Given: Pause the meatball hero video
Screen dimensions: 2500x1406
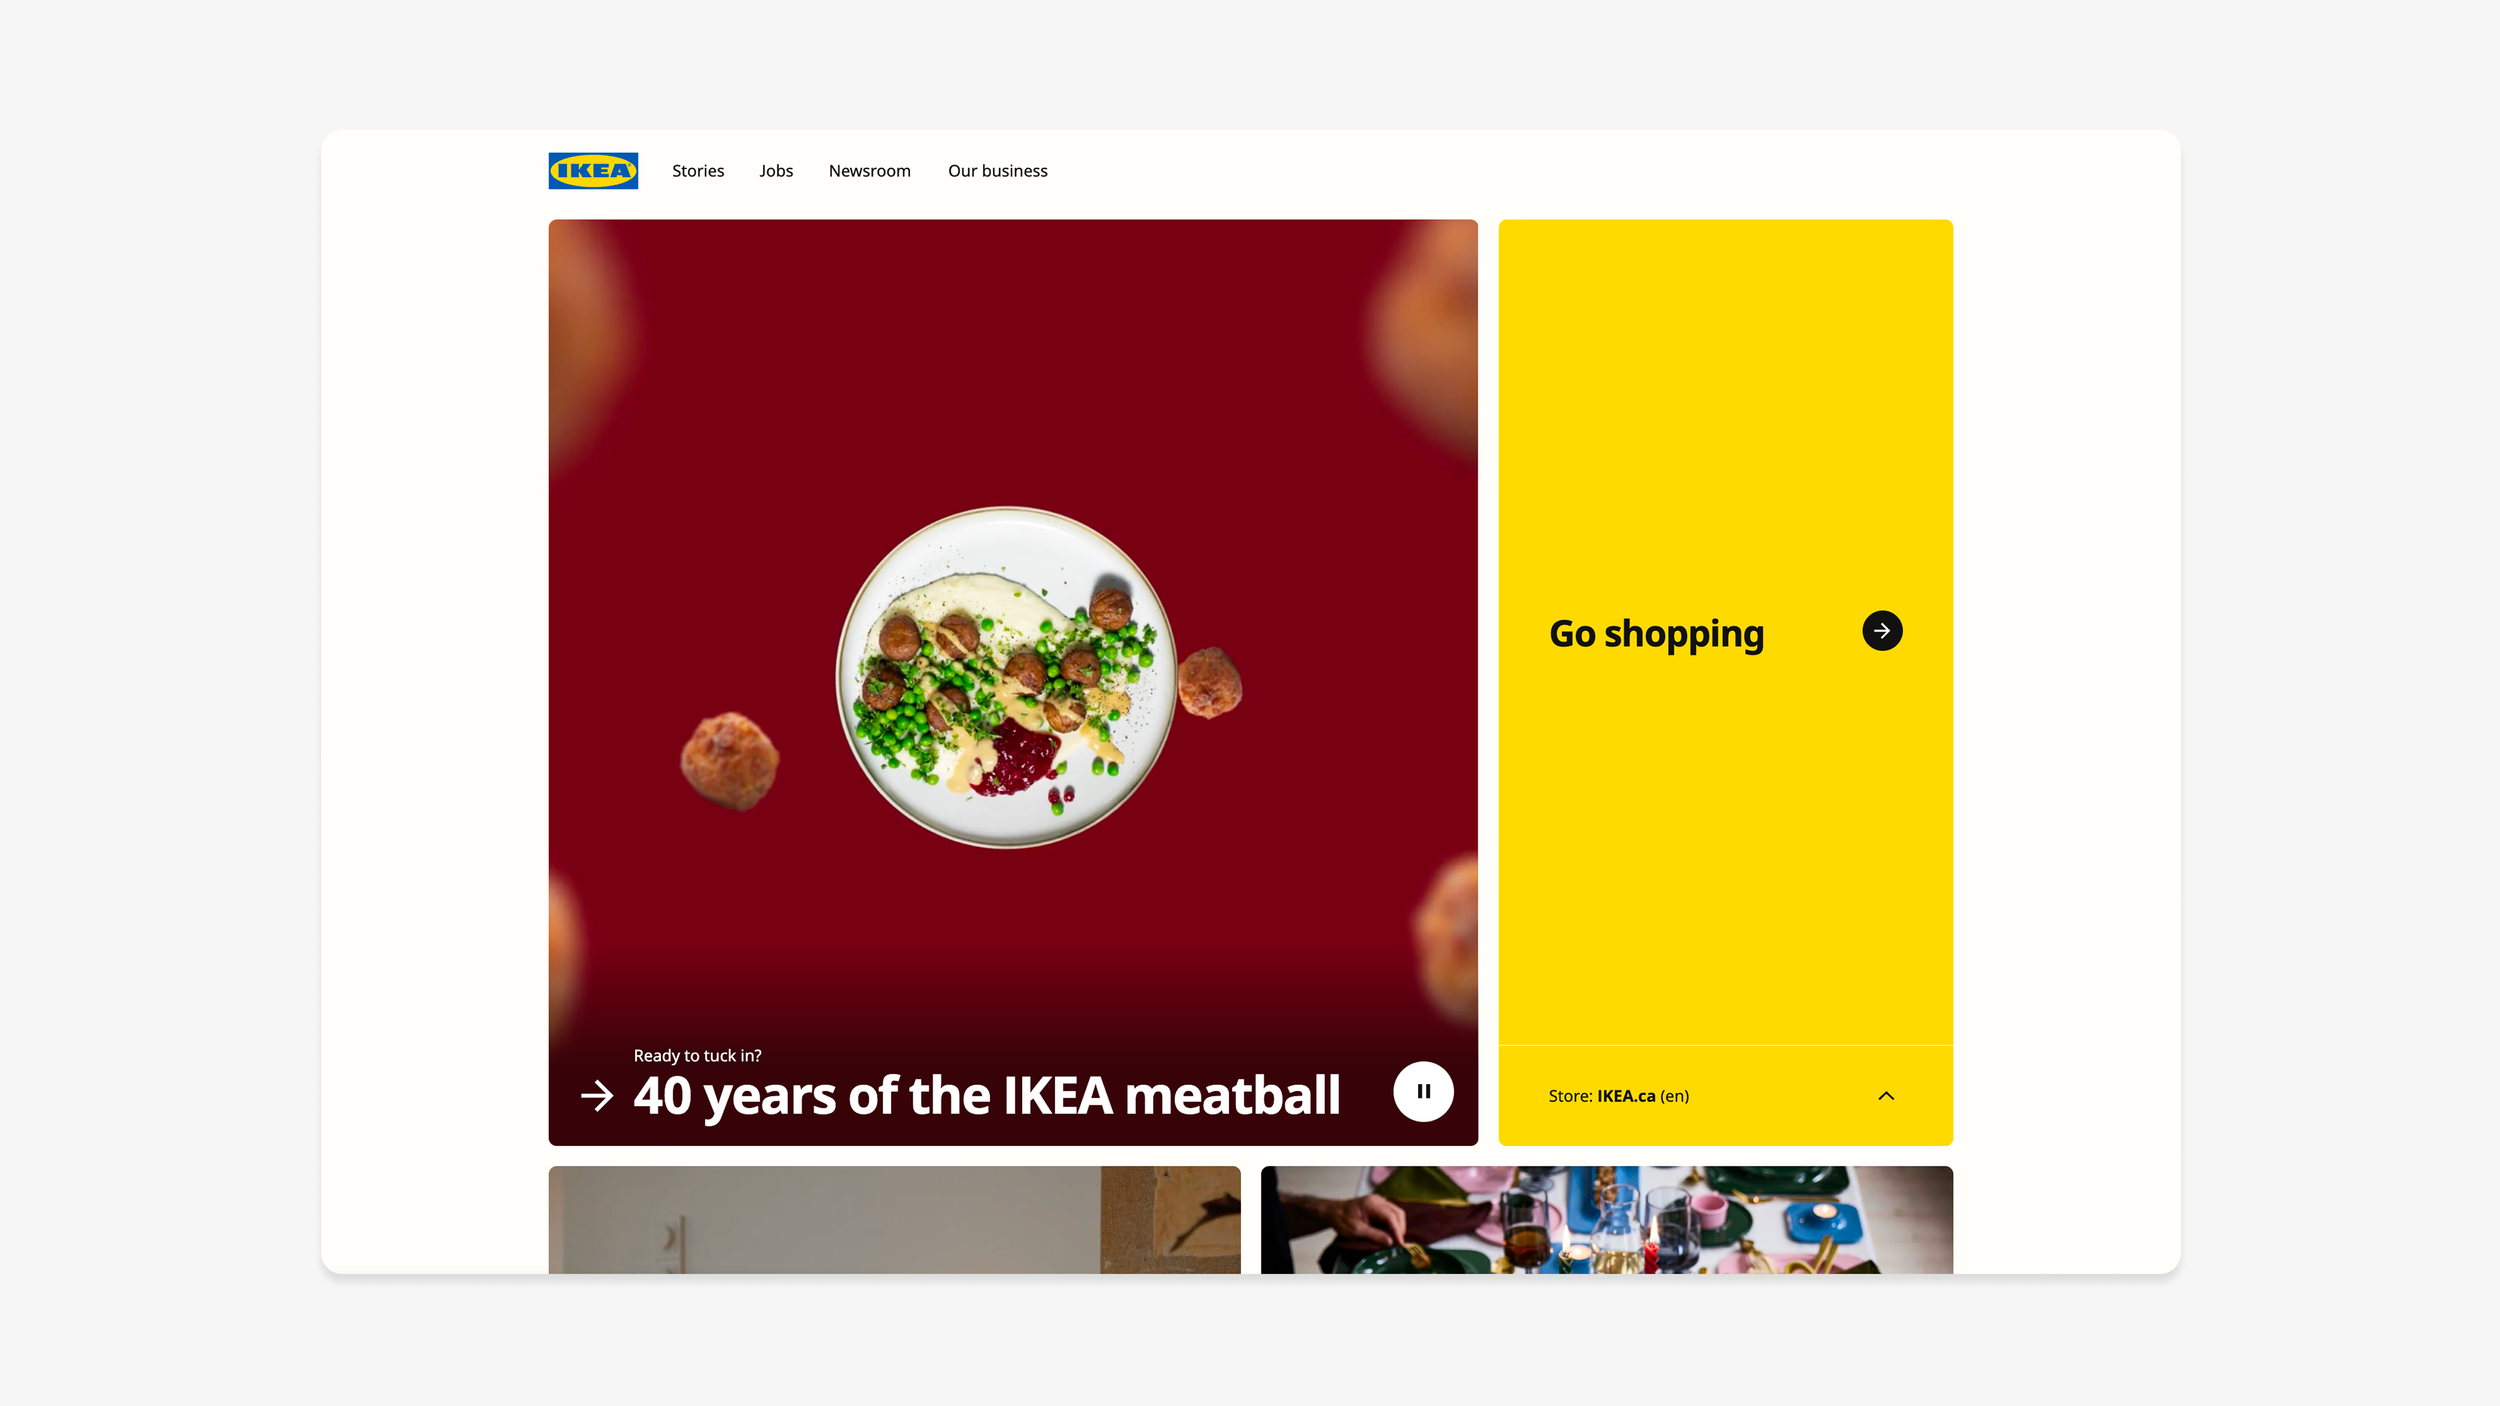Looking at the screenshot, I should pyautogui.click(x=1423, y=1091).
